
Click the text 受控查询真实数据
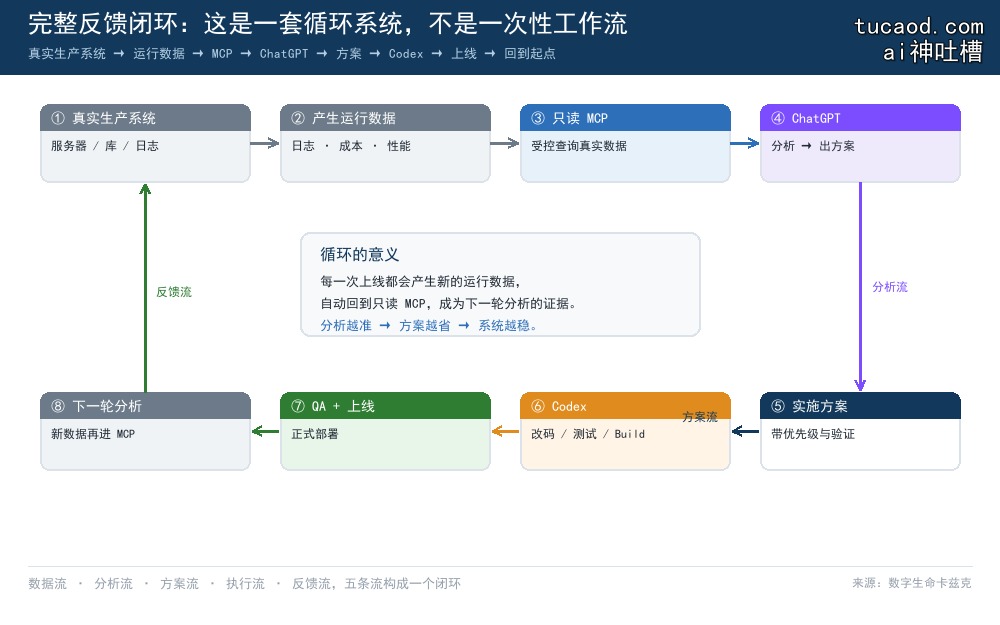pyautogui.click(x=579, y=146)
